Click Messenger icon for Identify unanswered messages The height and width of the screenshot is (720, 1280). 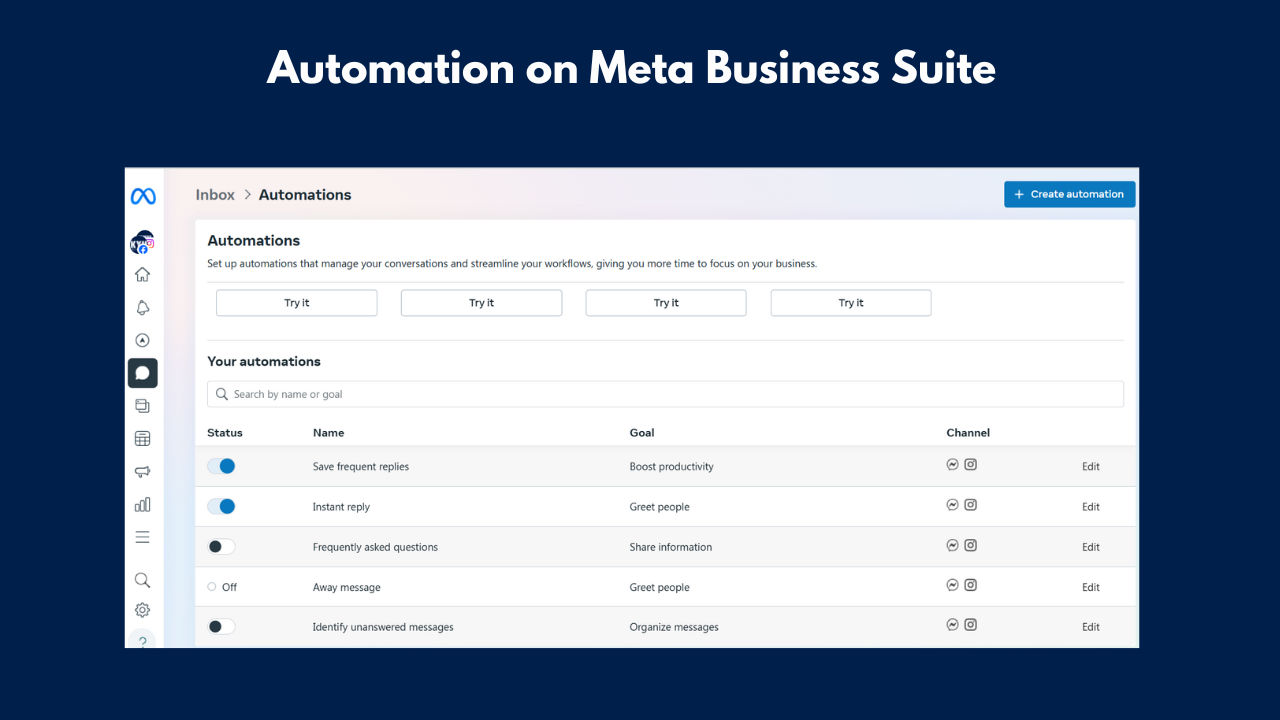tap(953, 625)
